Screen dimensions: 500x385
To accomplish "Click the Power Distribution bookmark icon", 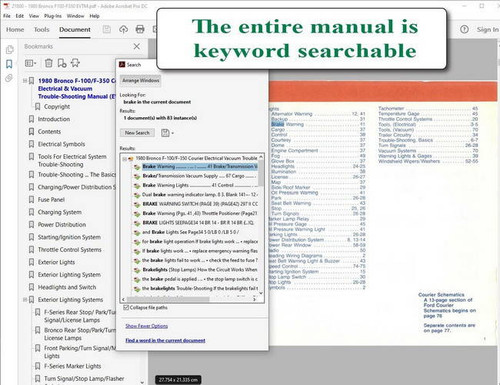I will point(31,225).
